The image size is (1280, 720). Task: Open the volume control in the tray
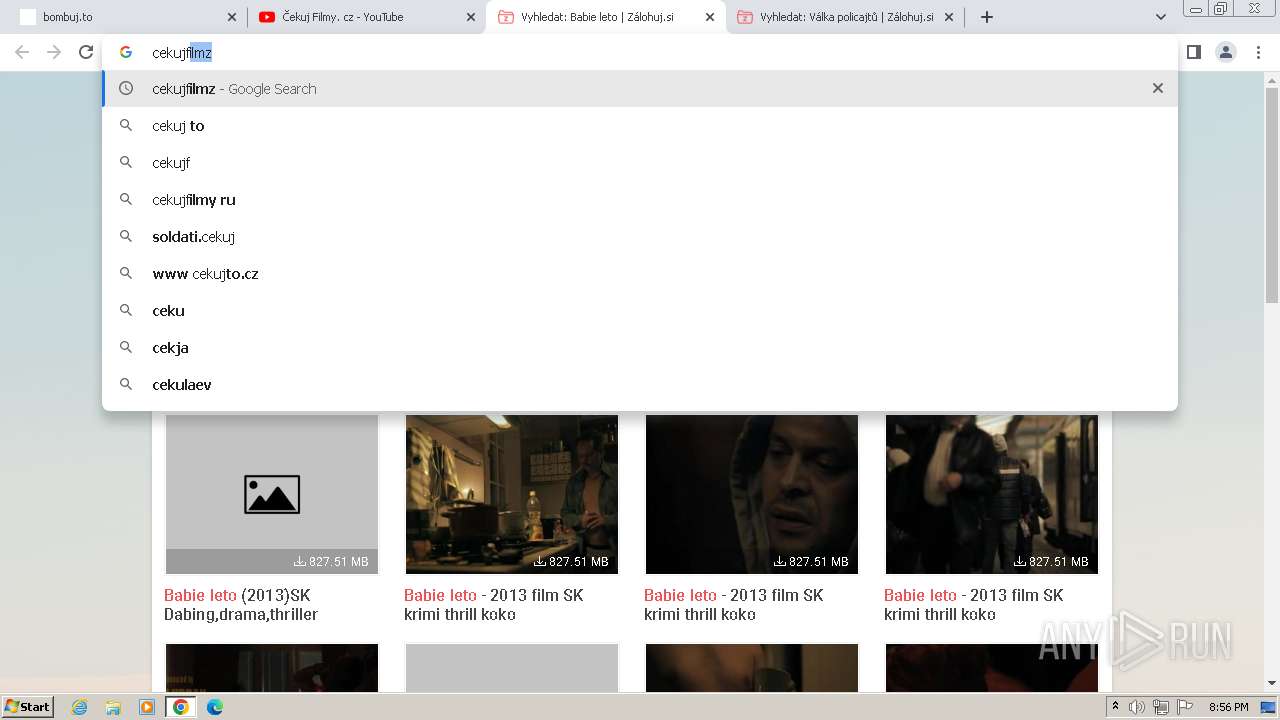point(1137,707)
